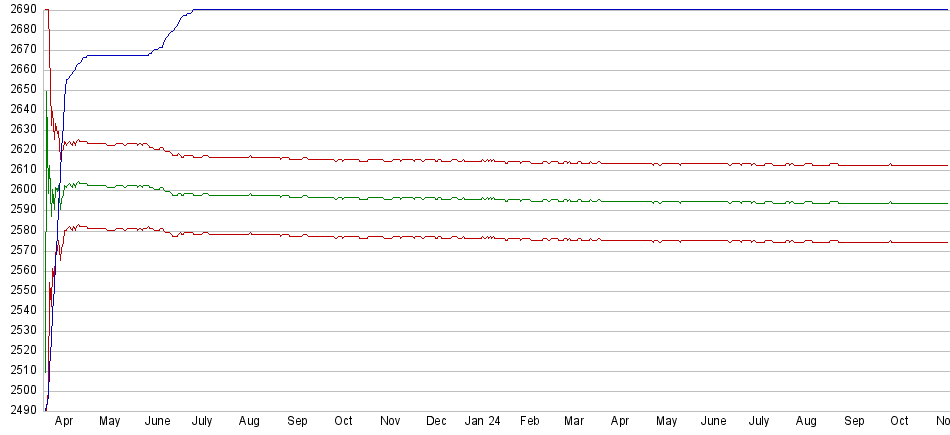Click the 2580 y-axis label

click(19, 230)
